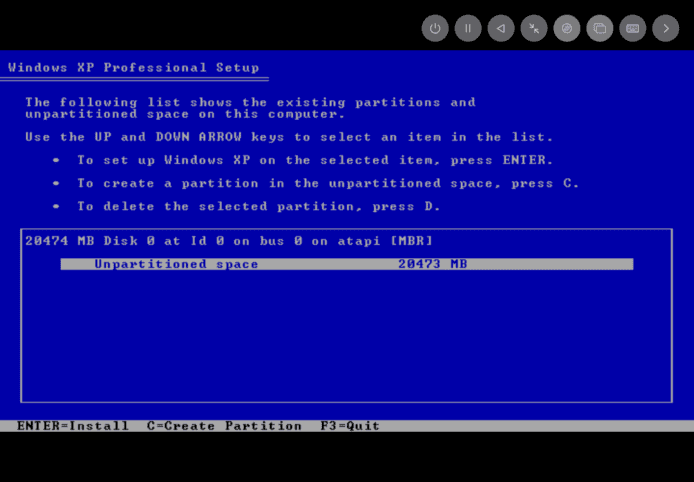Image resolution: width=694 pixels, height=482 pixels.
Task: Click the overlapping windows icon
Action: pyautogui.click(x=600, y=28)
